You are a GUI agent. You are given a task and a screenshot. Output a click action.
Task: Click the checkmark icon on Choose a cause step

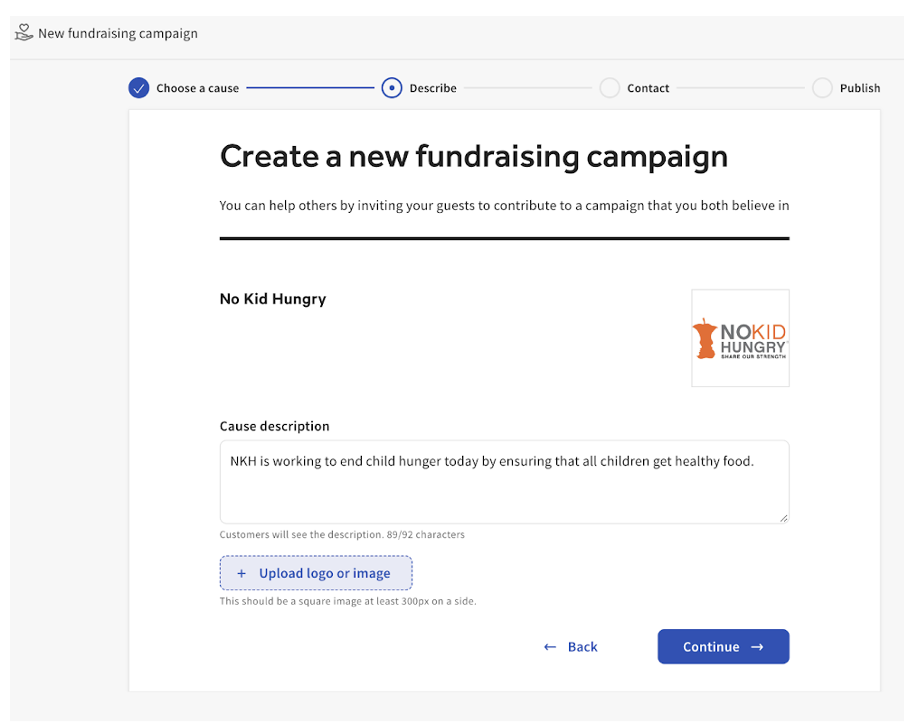[138, 88]
